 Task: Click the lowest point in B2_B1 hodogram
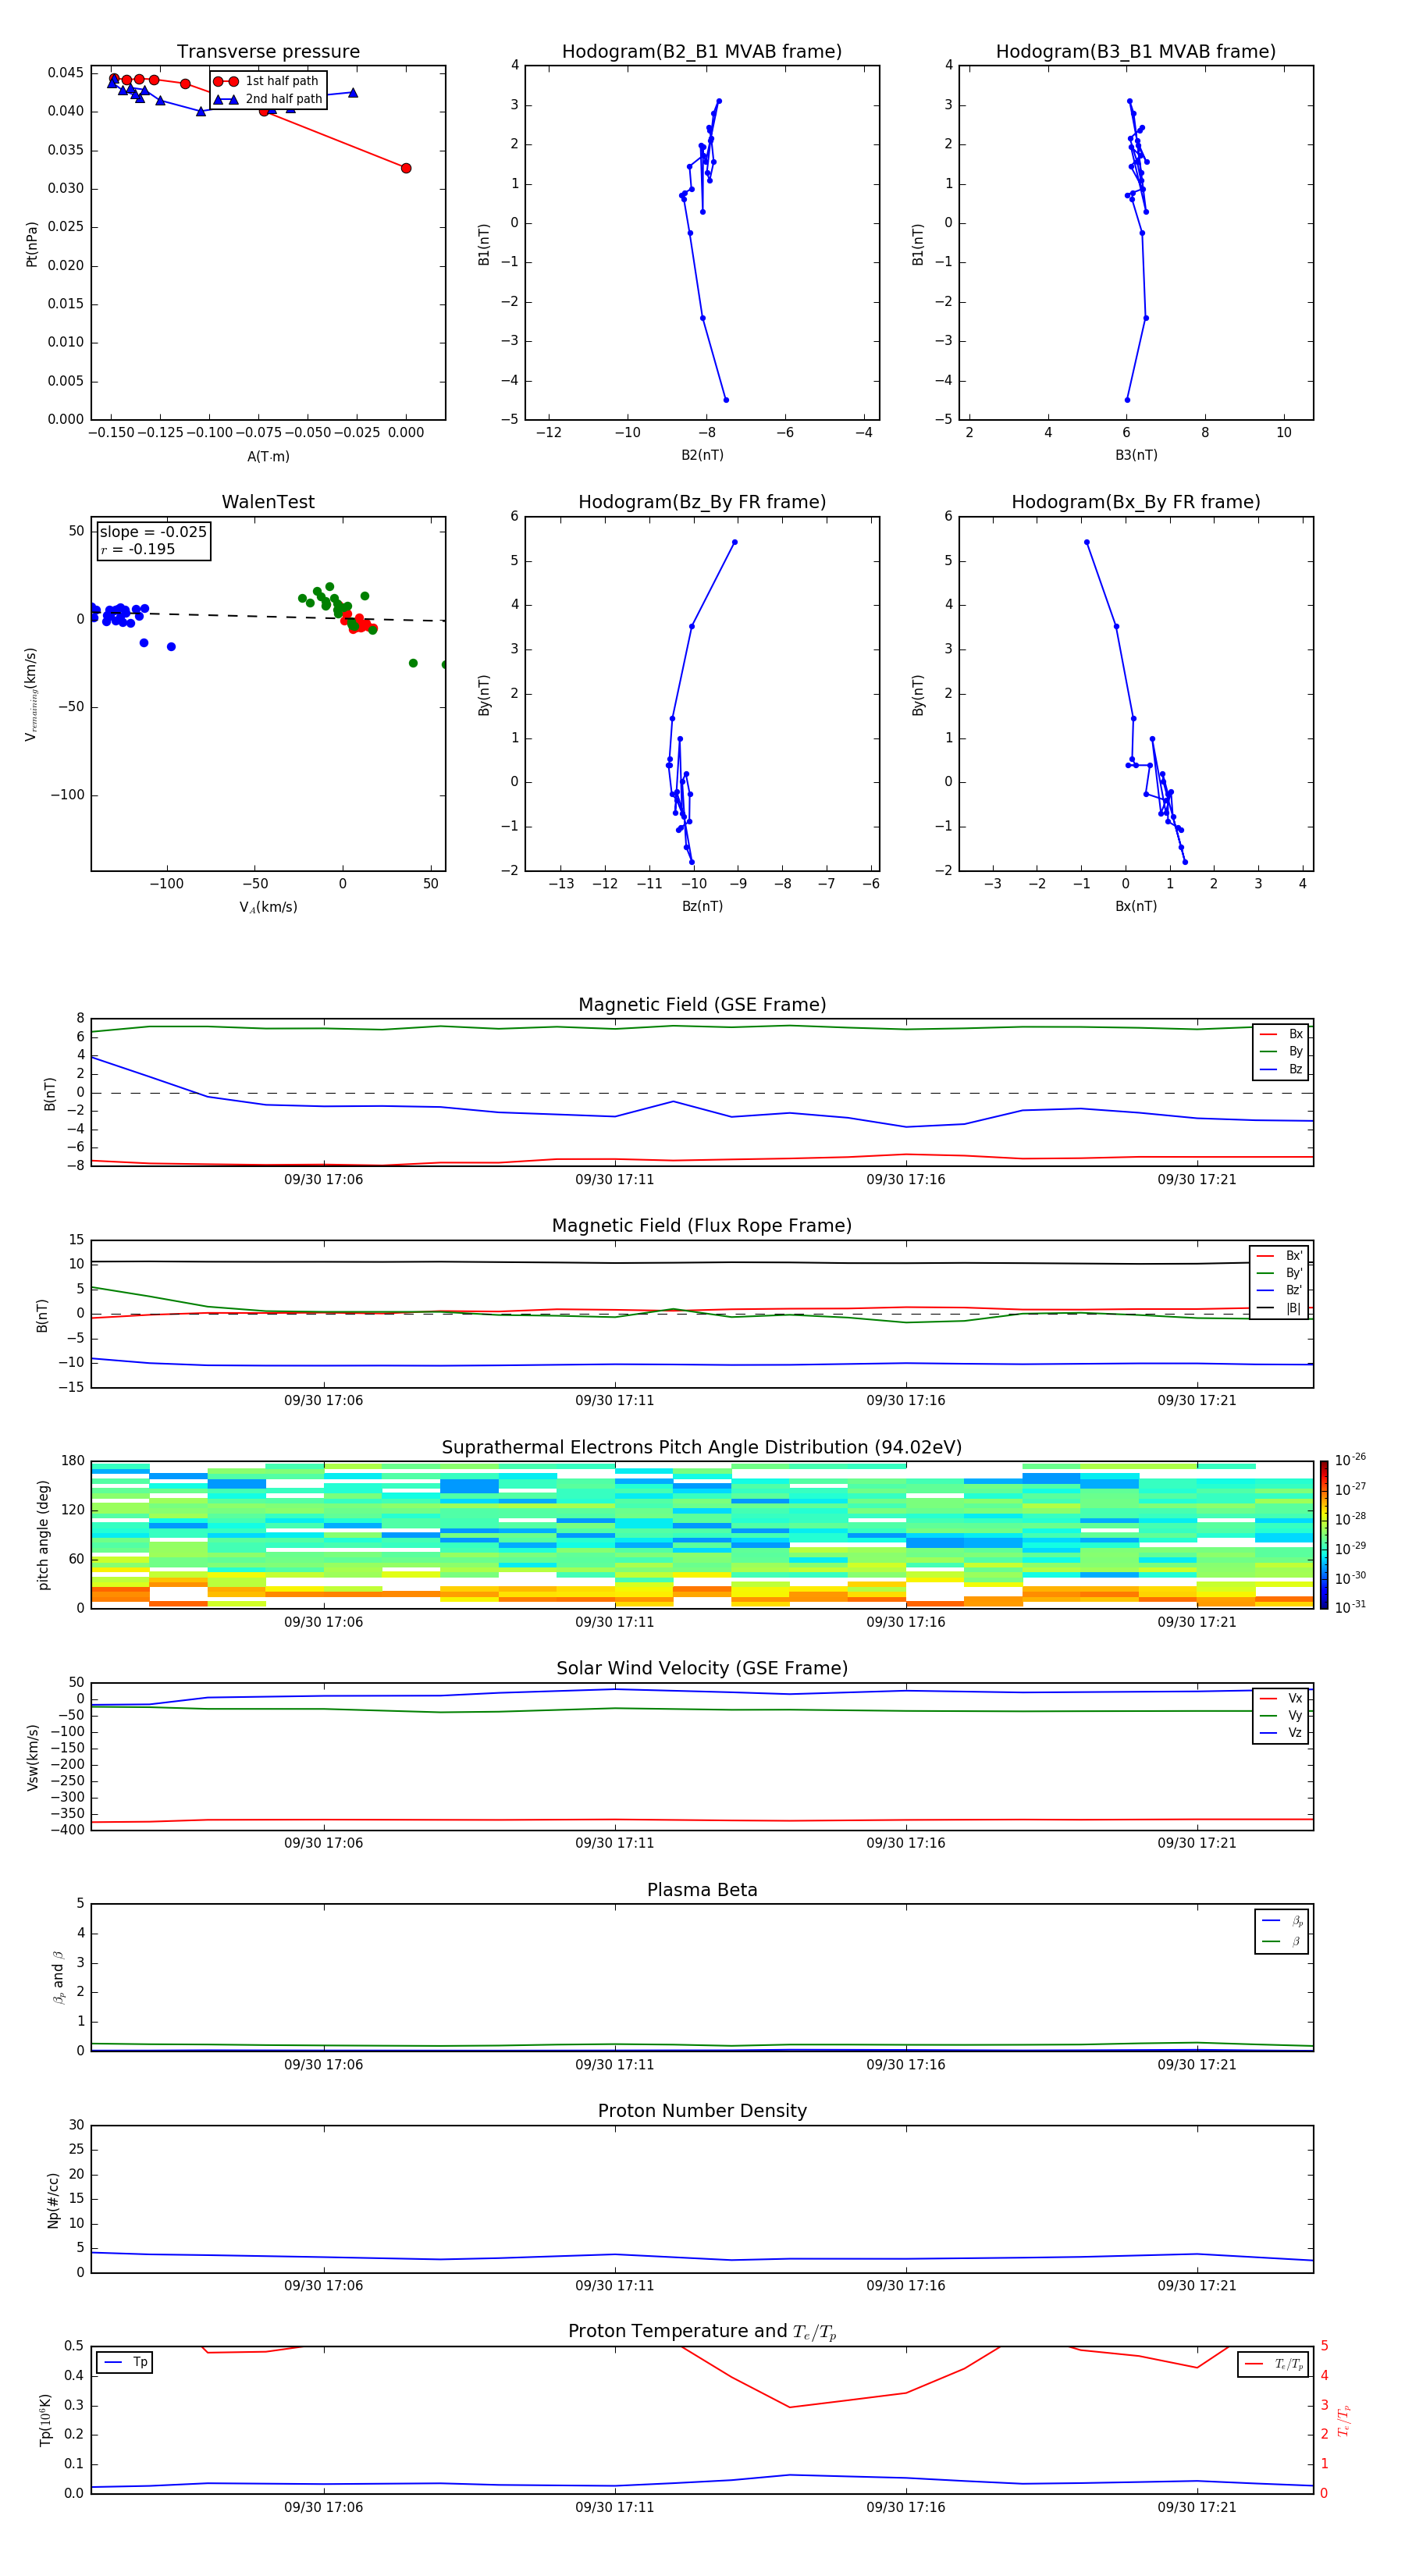726,400
